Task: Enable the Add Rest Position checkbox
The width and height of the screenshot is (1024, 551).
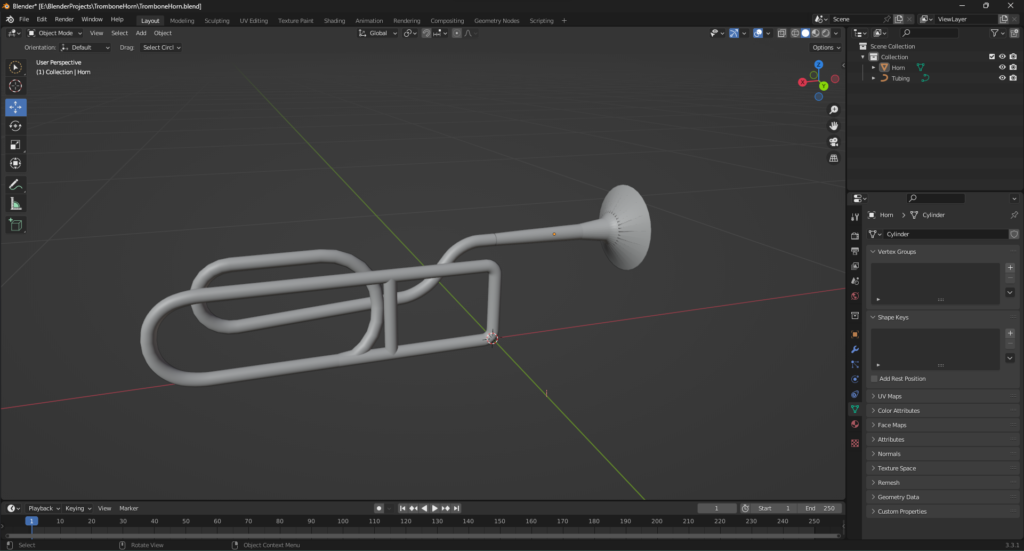Action: pyautogui.click(x=874, y=379)
